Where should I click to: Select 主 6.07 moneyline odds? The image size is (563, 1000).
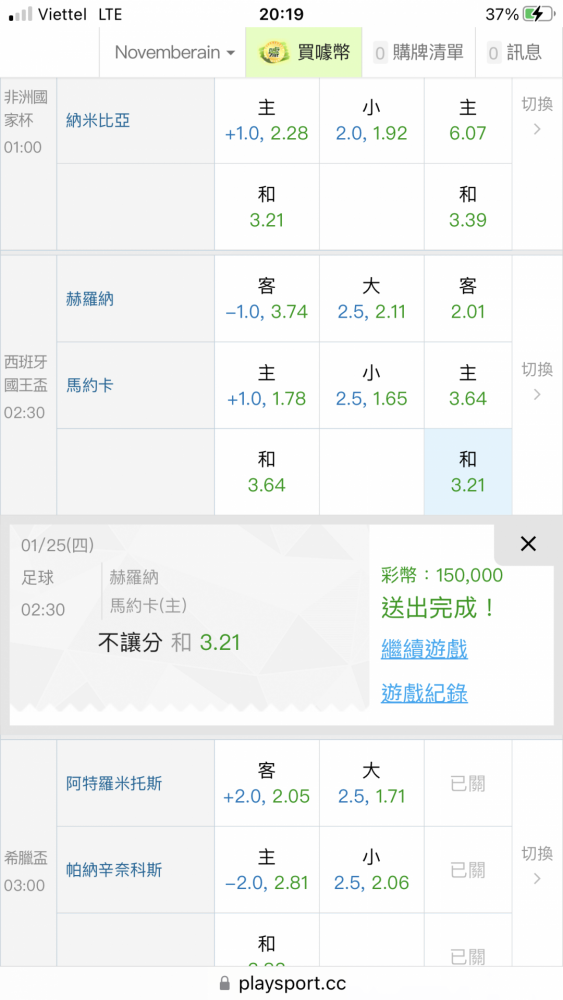tap(468, 121)
